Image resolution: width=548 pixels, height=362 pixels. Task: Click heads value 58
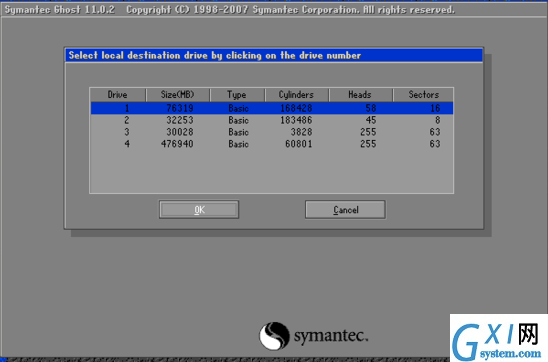coord(371,108)
